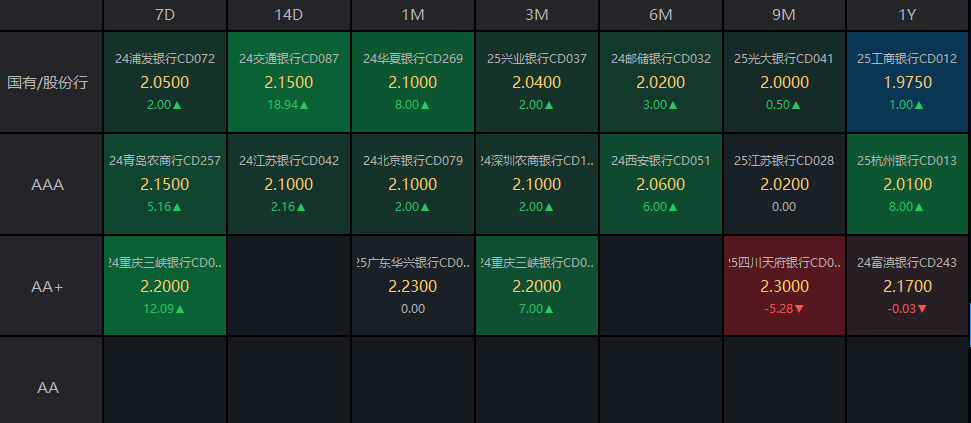This screenshot has width=971, height=423.
Task: Select the 7D tenor column header
Action: (x=165, y=15)
